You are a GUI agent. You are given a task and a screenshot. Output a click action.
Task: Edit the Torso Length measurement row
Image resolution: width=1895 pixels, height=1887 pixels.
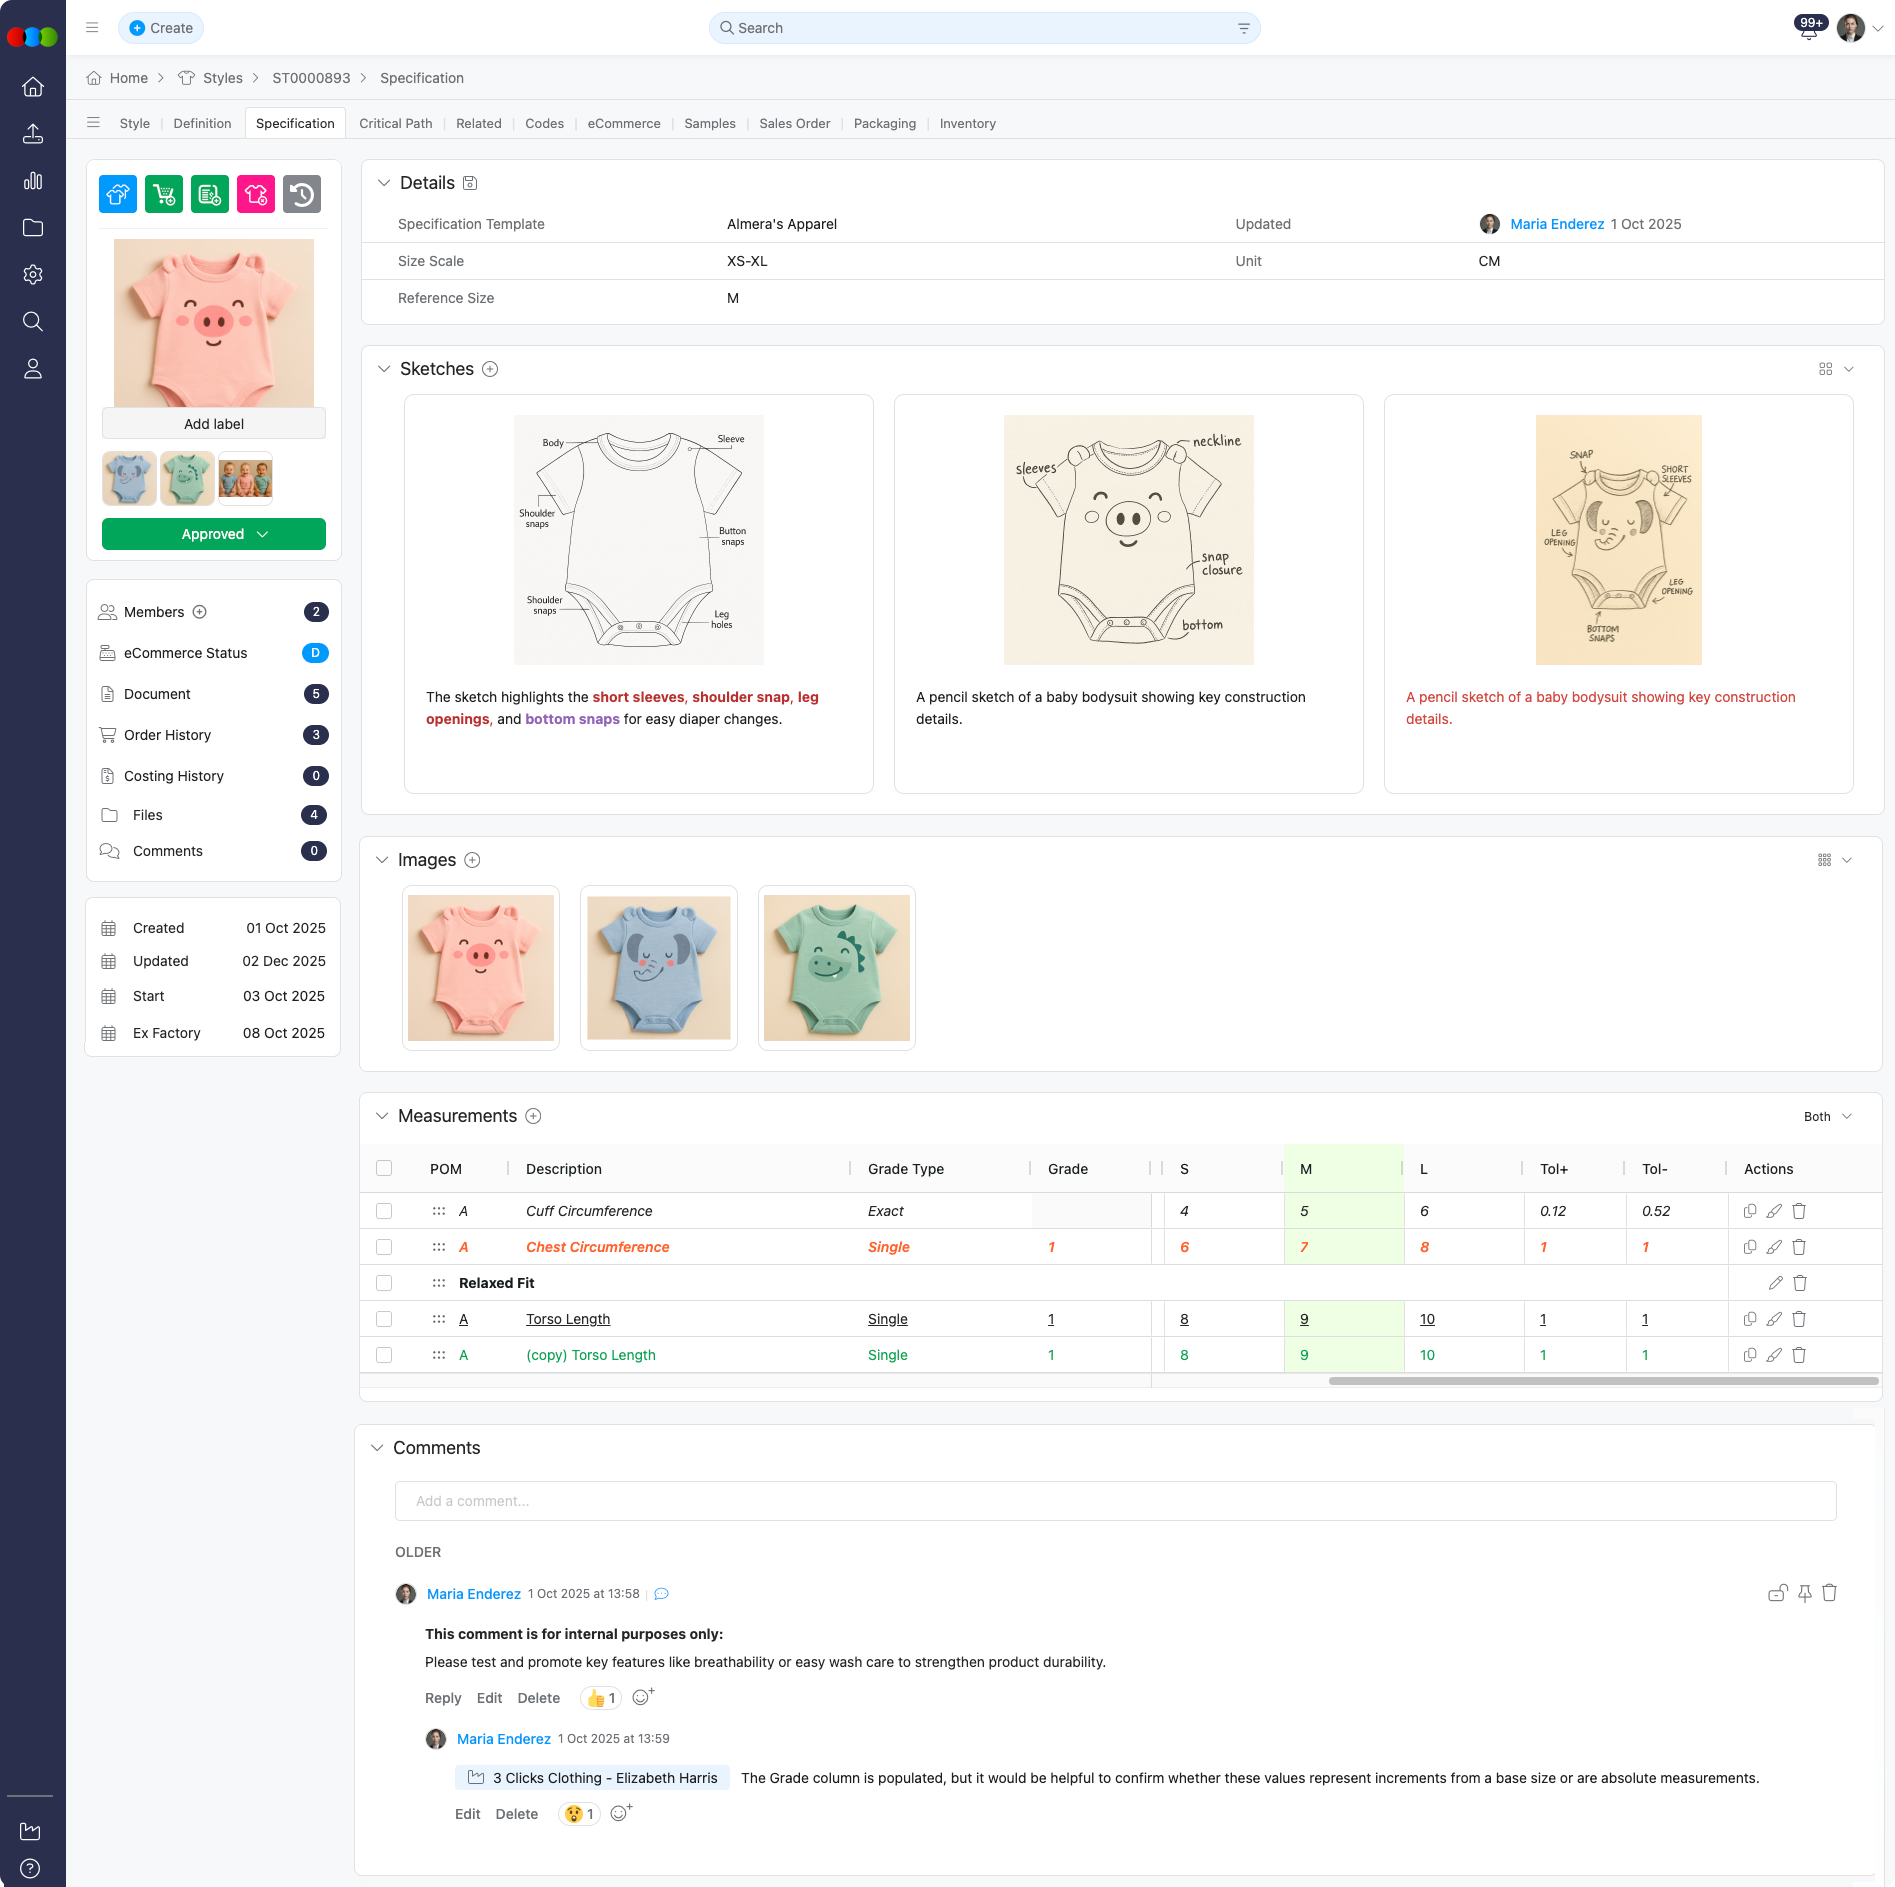[x=1774, y=1318]
